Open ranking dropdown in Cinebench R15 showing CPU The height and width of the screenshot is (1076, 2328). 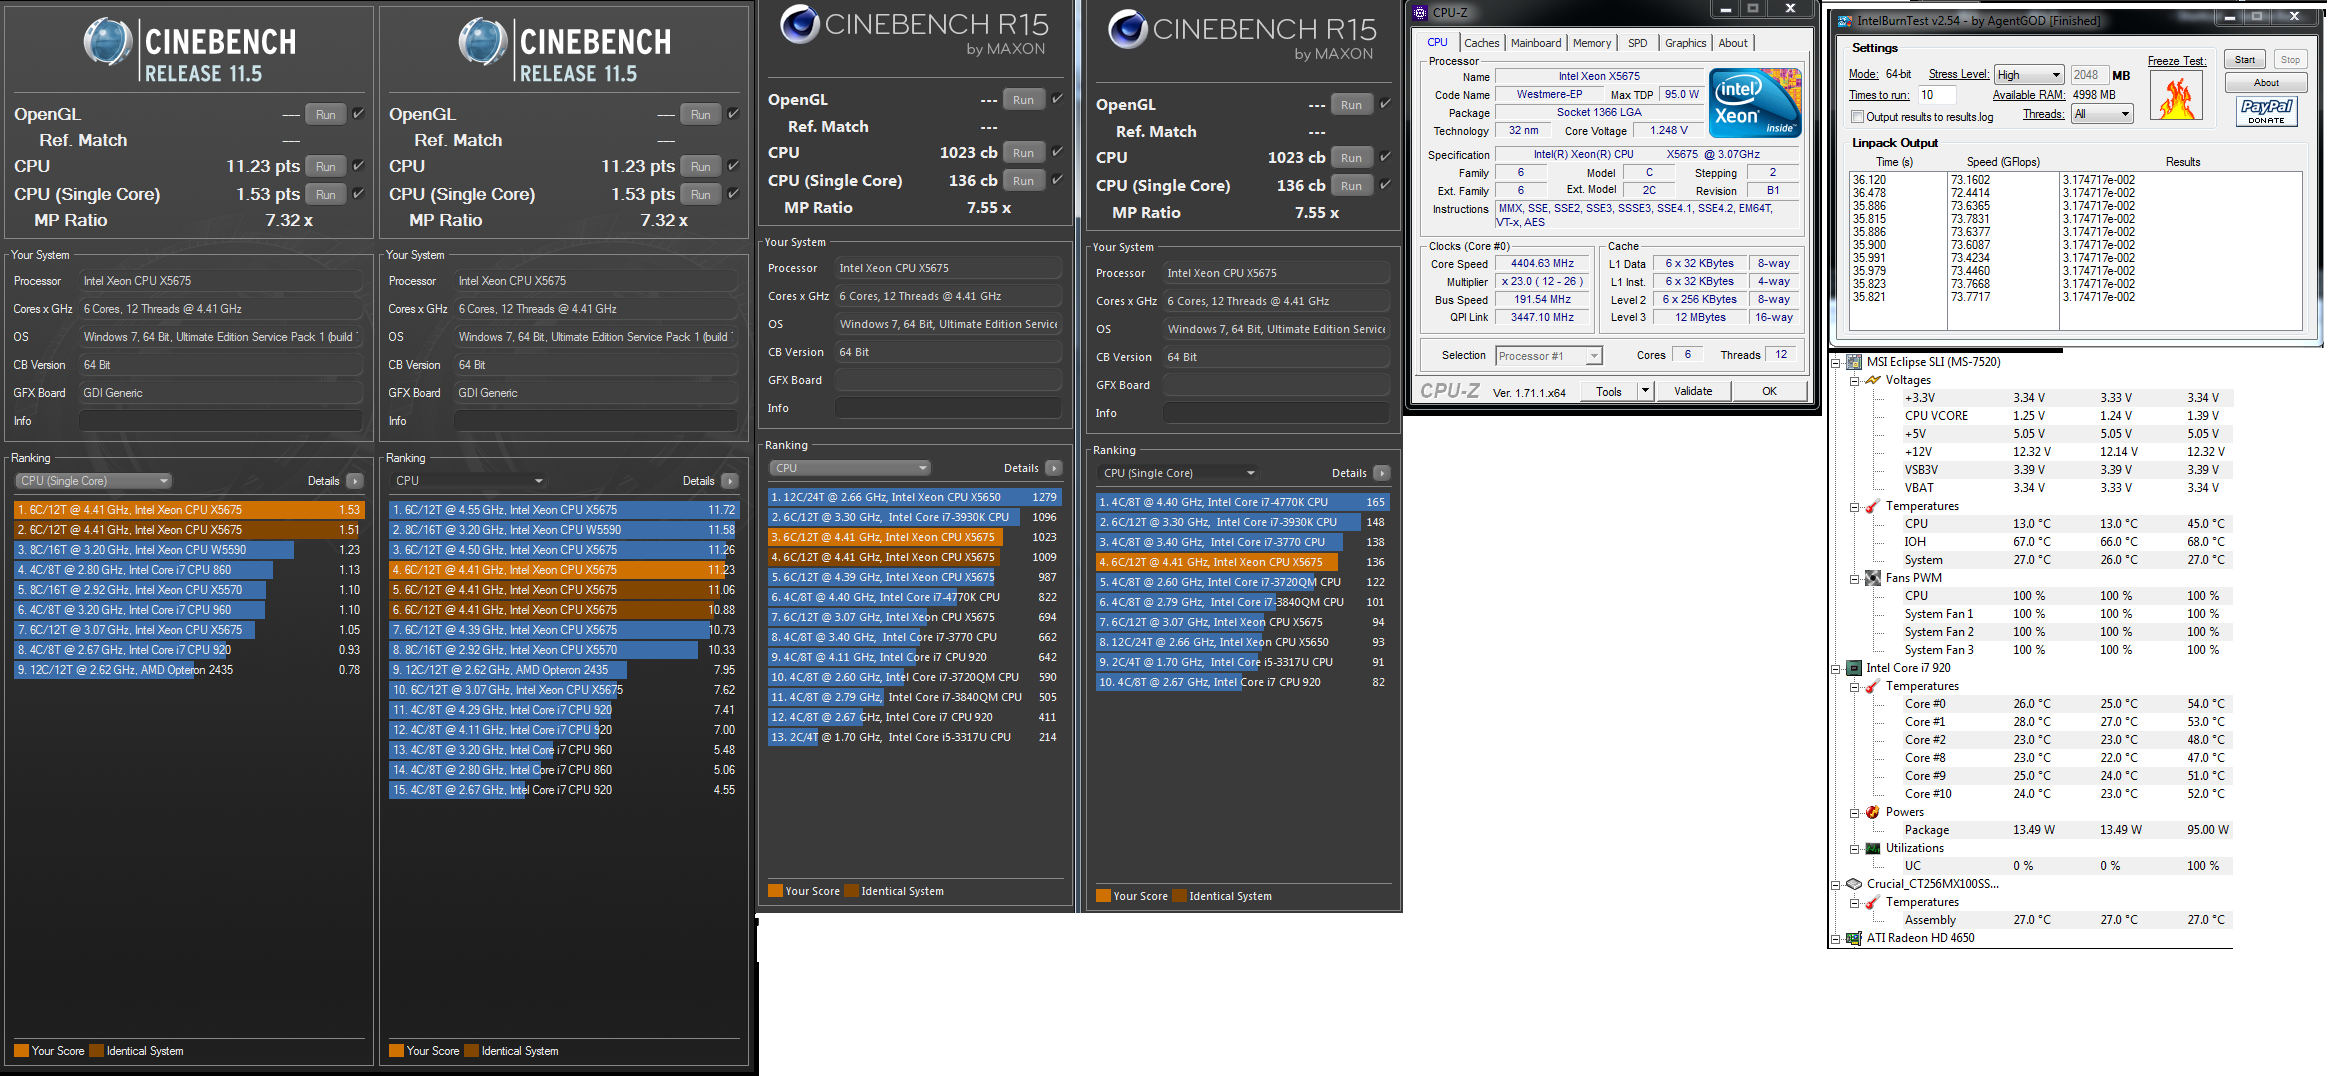pos(850,468)
